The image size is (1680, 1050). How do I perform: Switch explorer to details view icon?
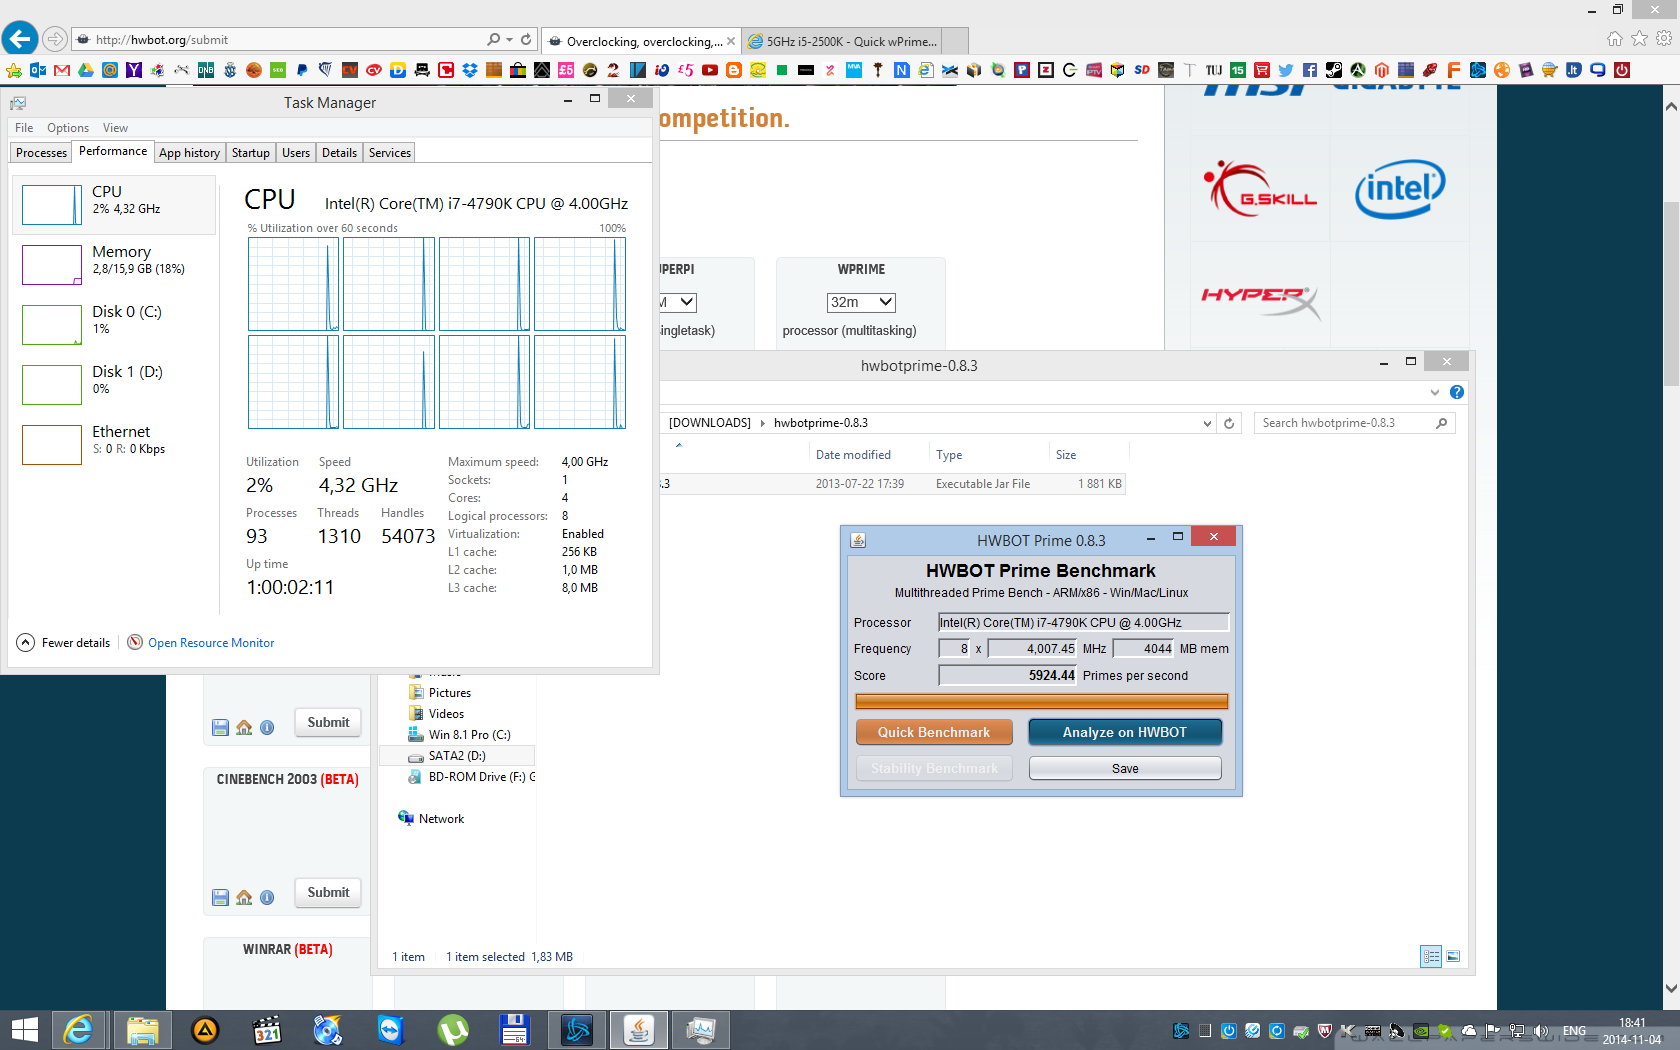(x=1431, y=957)
